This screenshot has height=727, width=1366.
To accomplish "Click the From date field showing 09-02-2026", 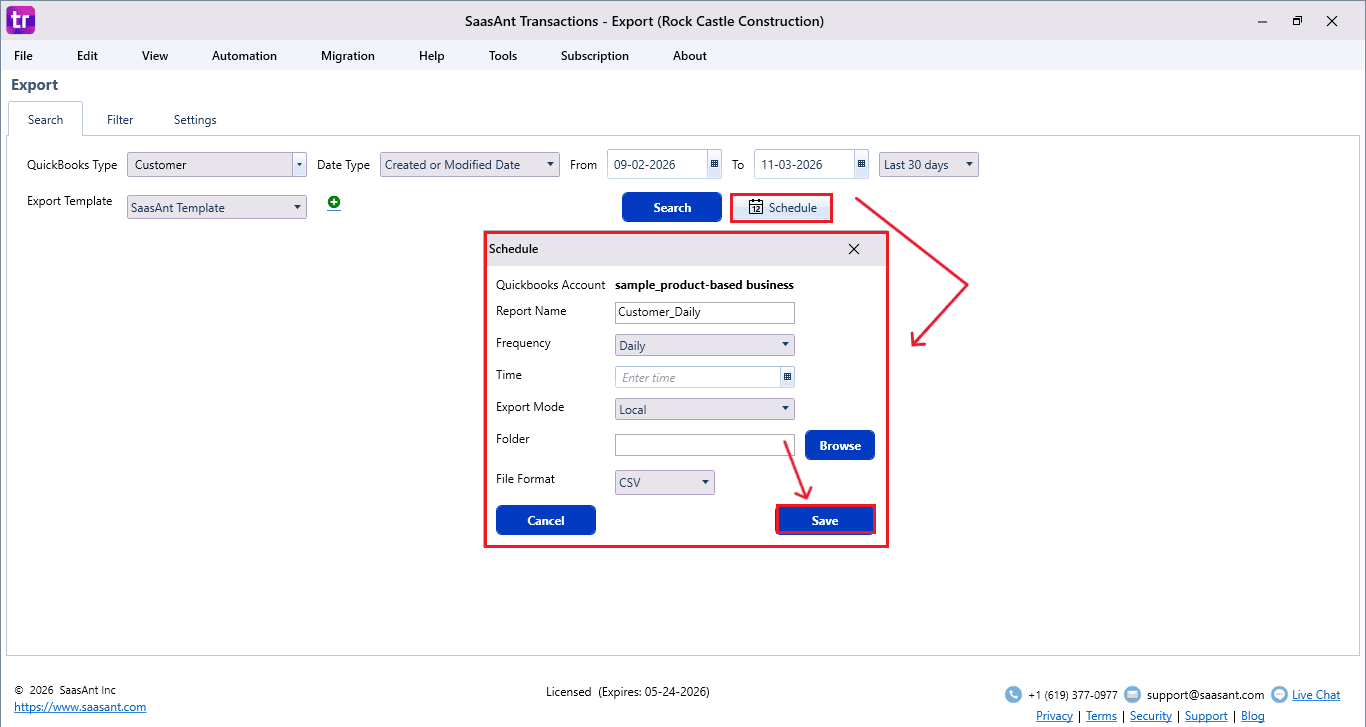I will pyautogui.click(x=657, y=164).
